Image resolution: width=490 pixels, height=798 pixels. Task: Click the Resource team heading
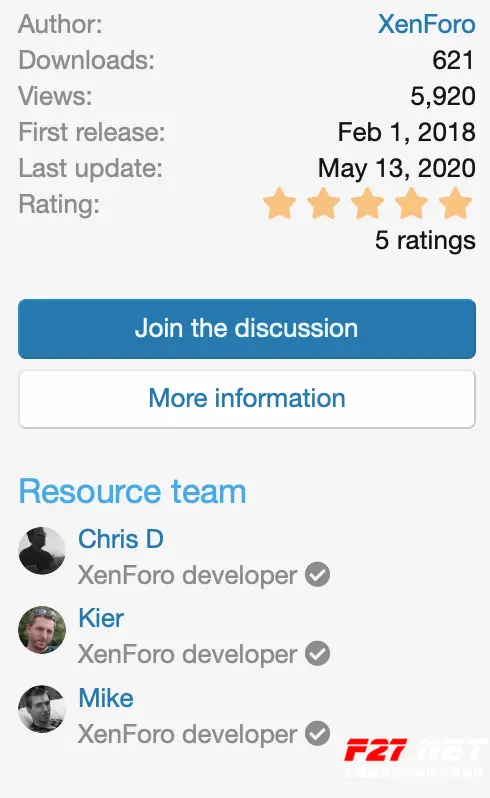click(132, 492)
